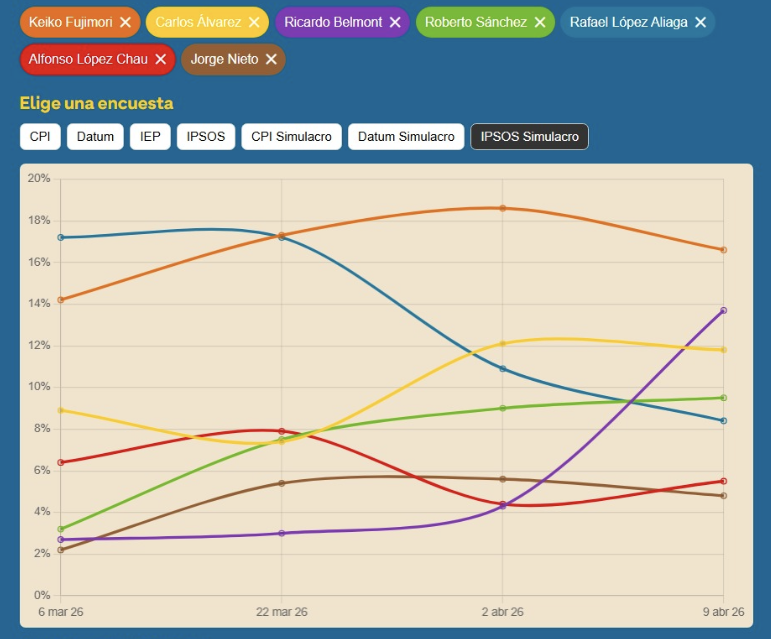771x639 pixels.
Task: Click purple Belmont data point at 6 mar 26
Action: point(60,539)
